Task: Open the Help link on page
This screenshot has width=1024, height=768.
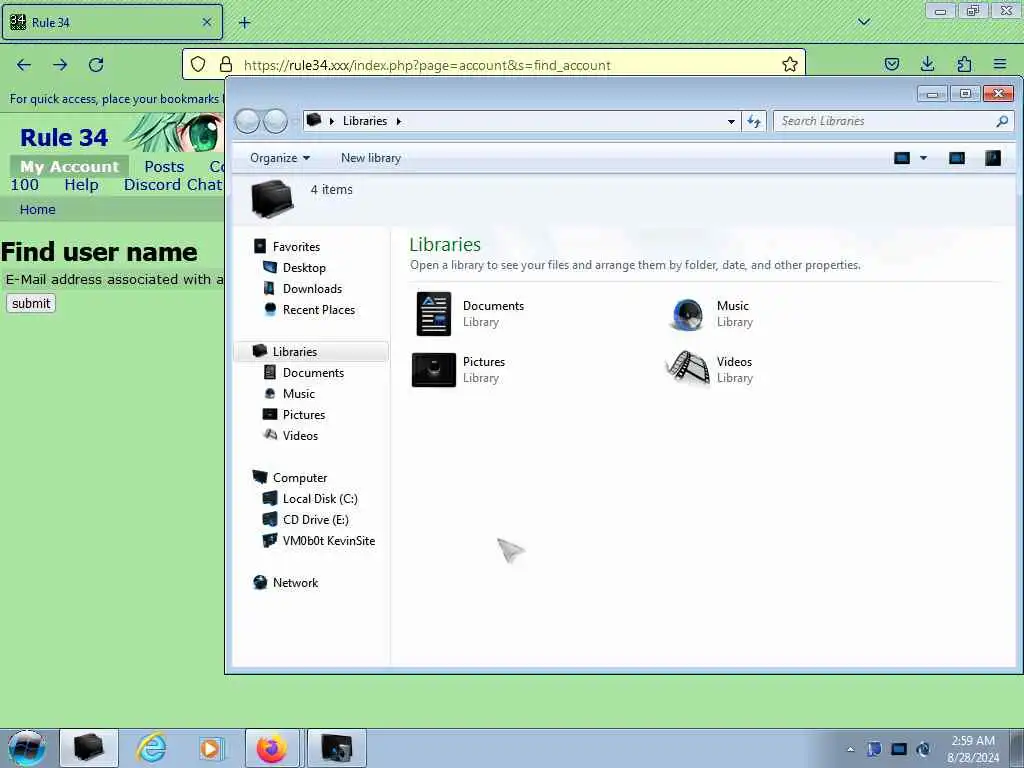Action: coord(81,185)
